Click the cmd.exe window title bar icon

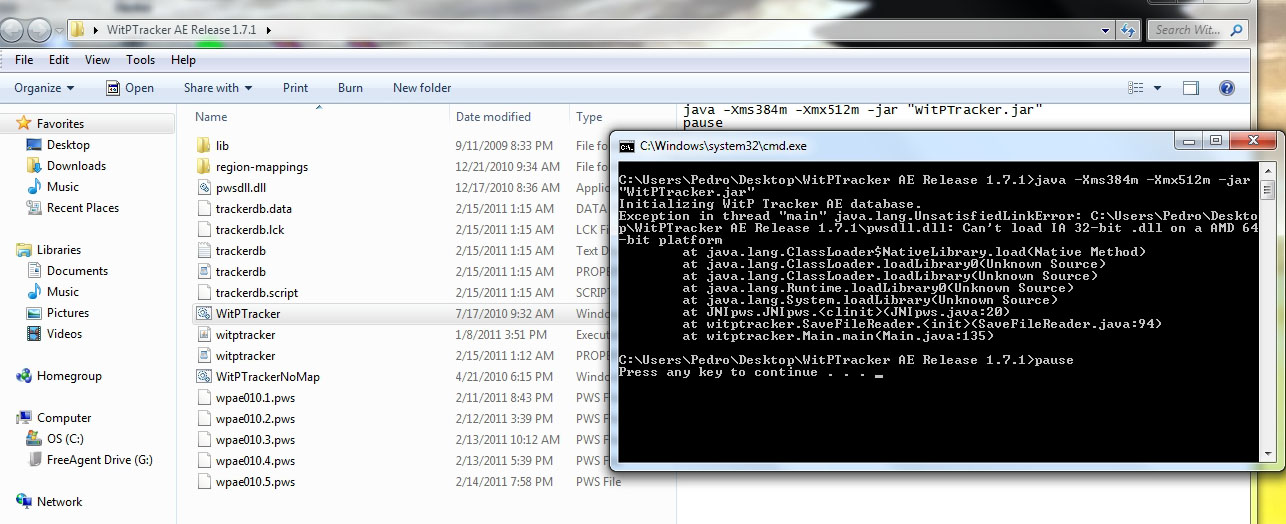[x=627, y=146]
